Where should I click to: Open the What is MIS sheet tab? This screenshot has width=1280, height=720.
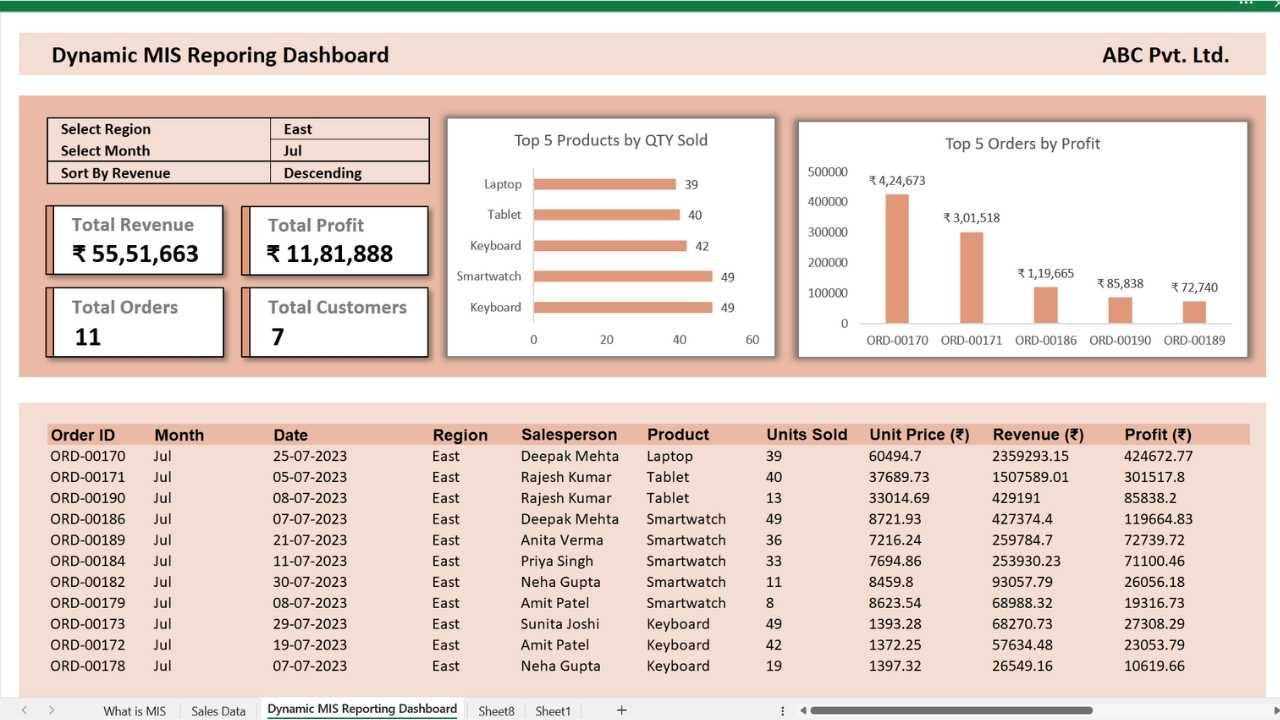coord(135,711)
